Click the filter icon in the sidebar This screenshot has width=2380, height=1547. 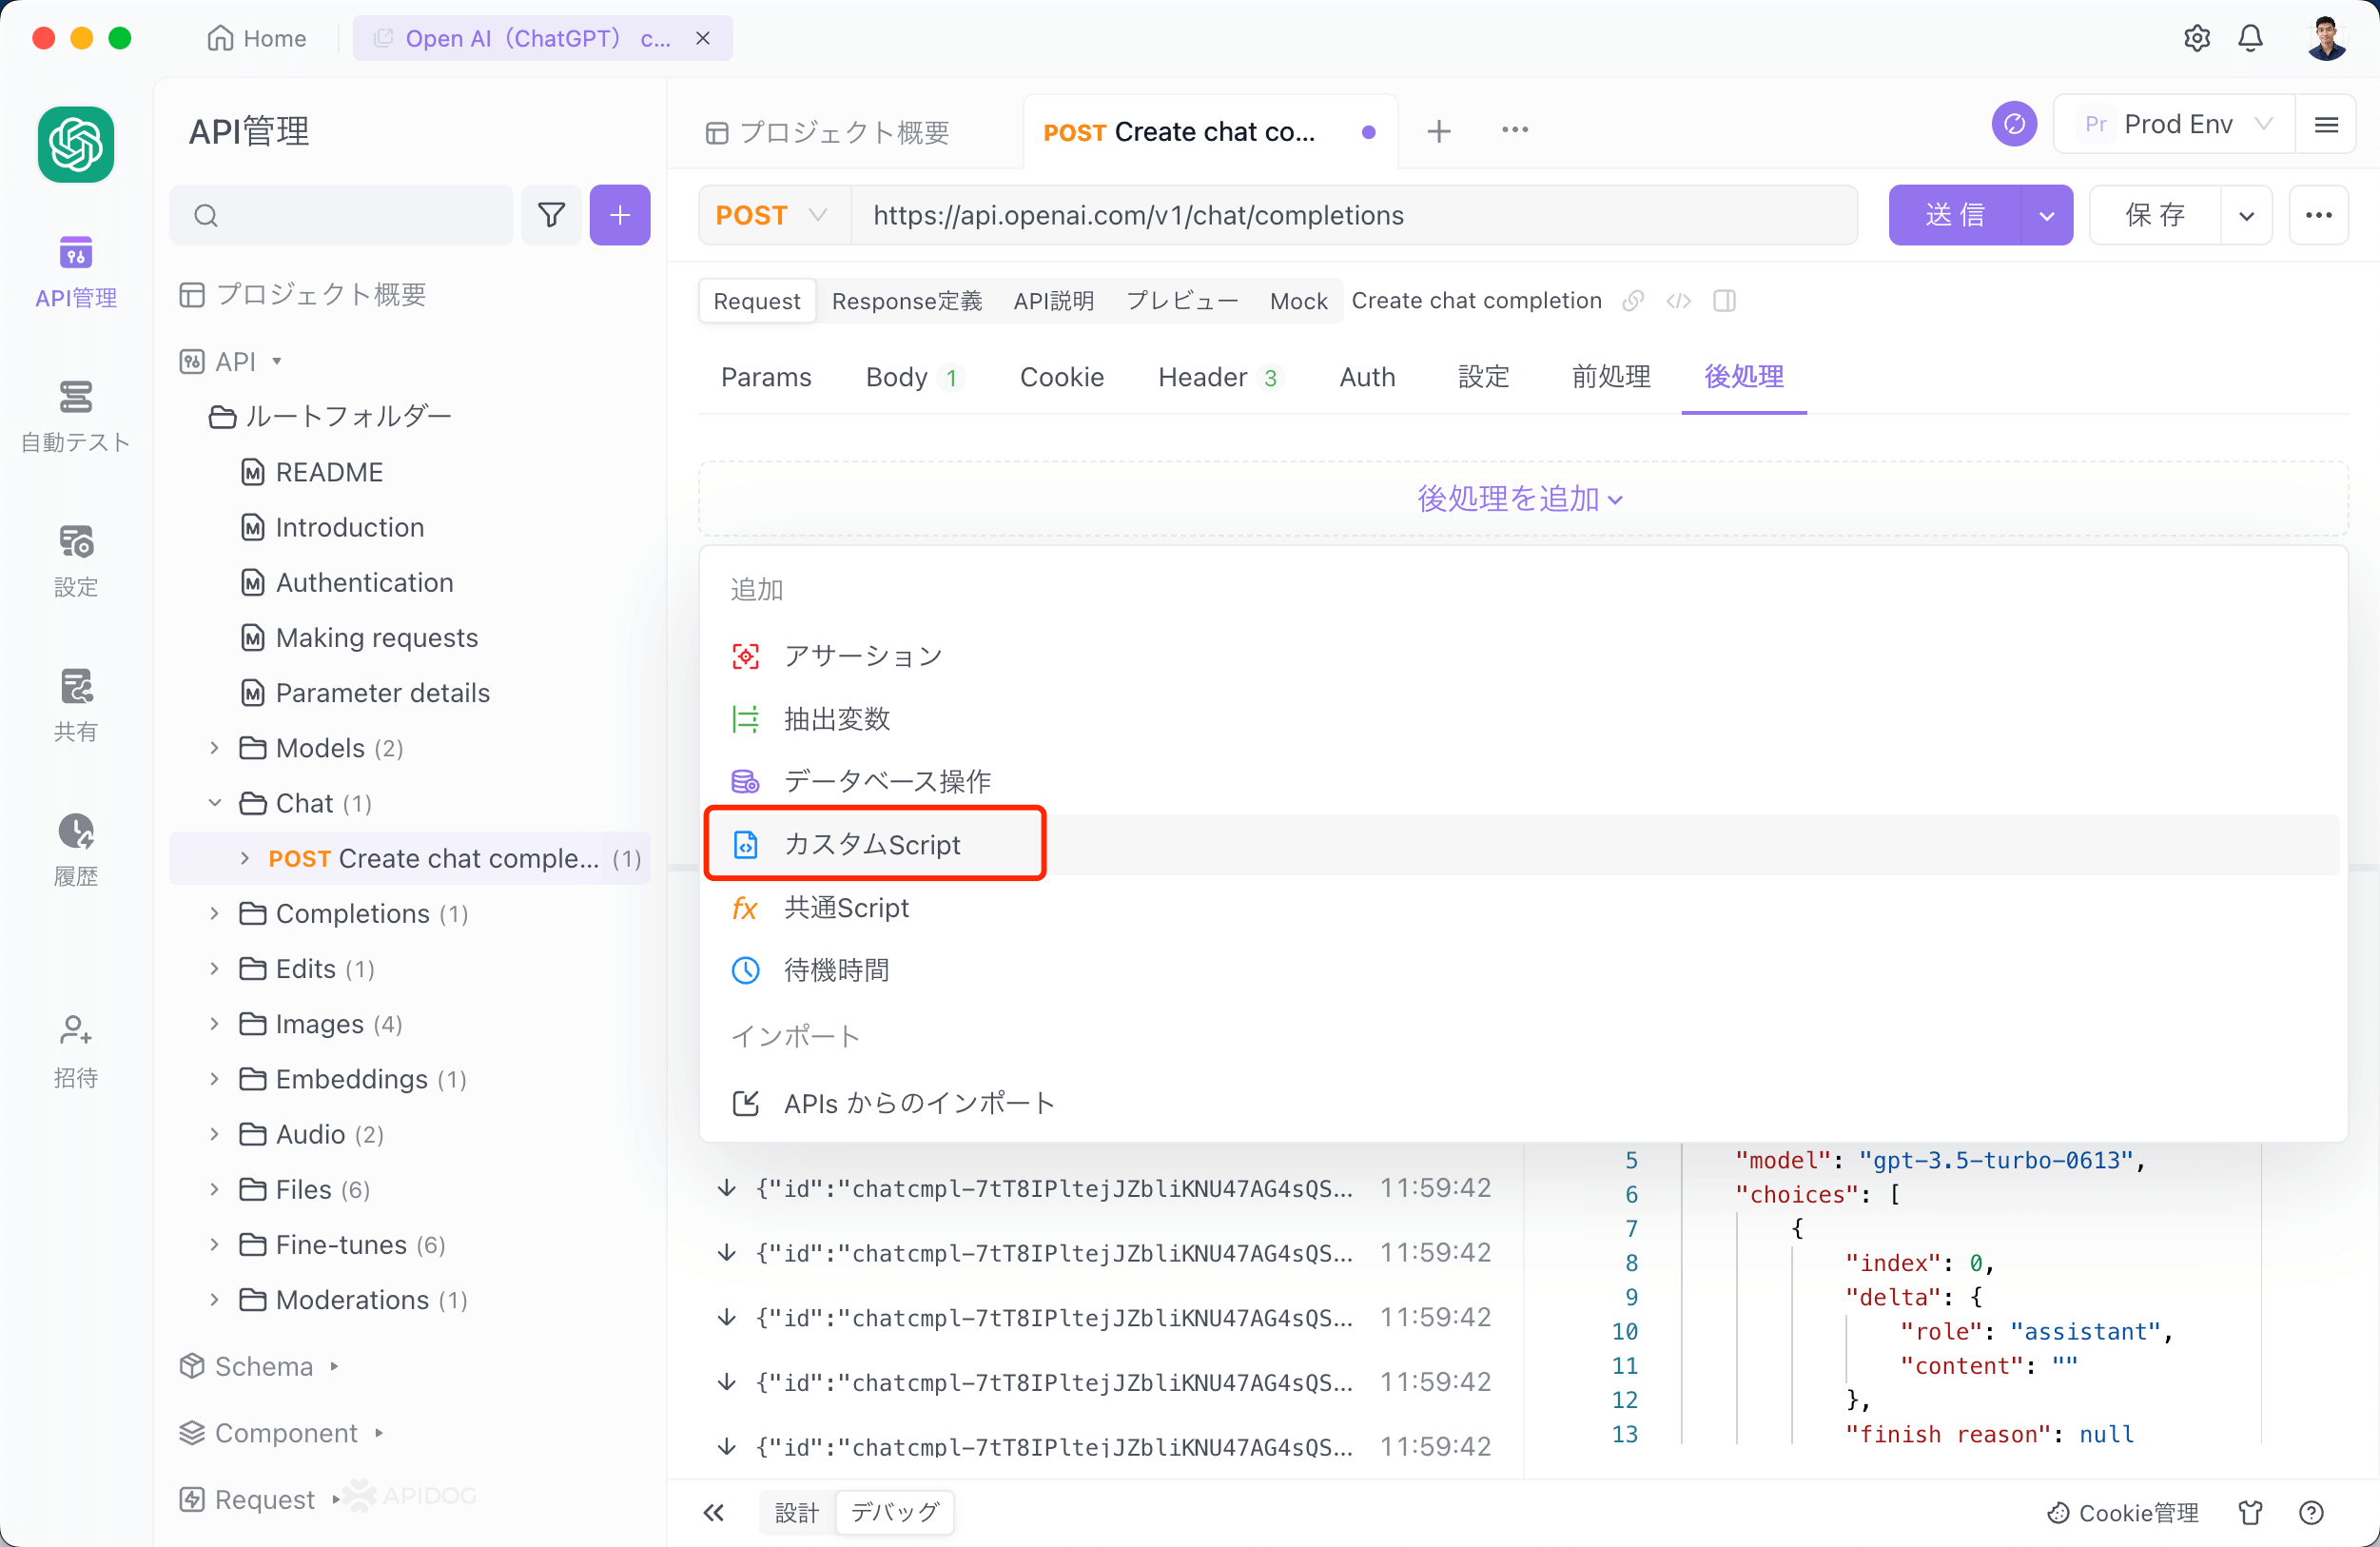[550, 217]
